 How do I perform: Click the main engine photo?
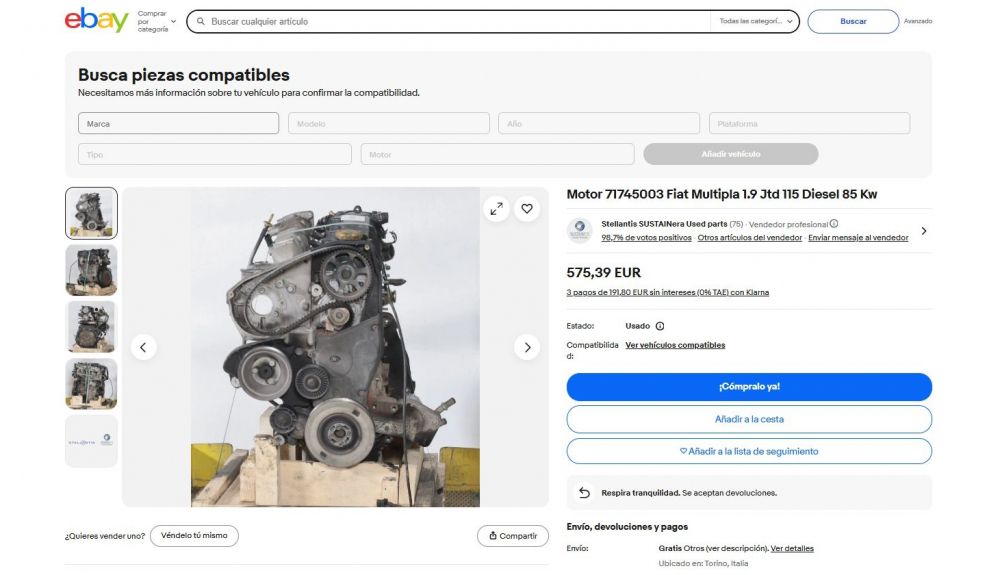pyautogui.click(x=335, y=347)
